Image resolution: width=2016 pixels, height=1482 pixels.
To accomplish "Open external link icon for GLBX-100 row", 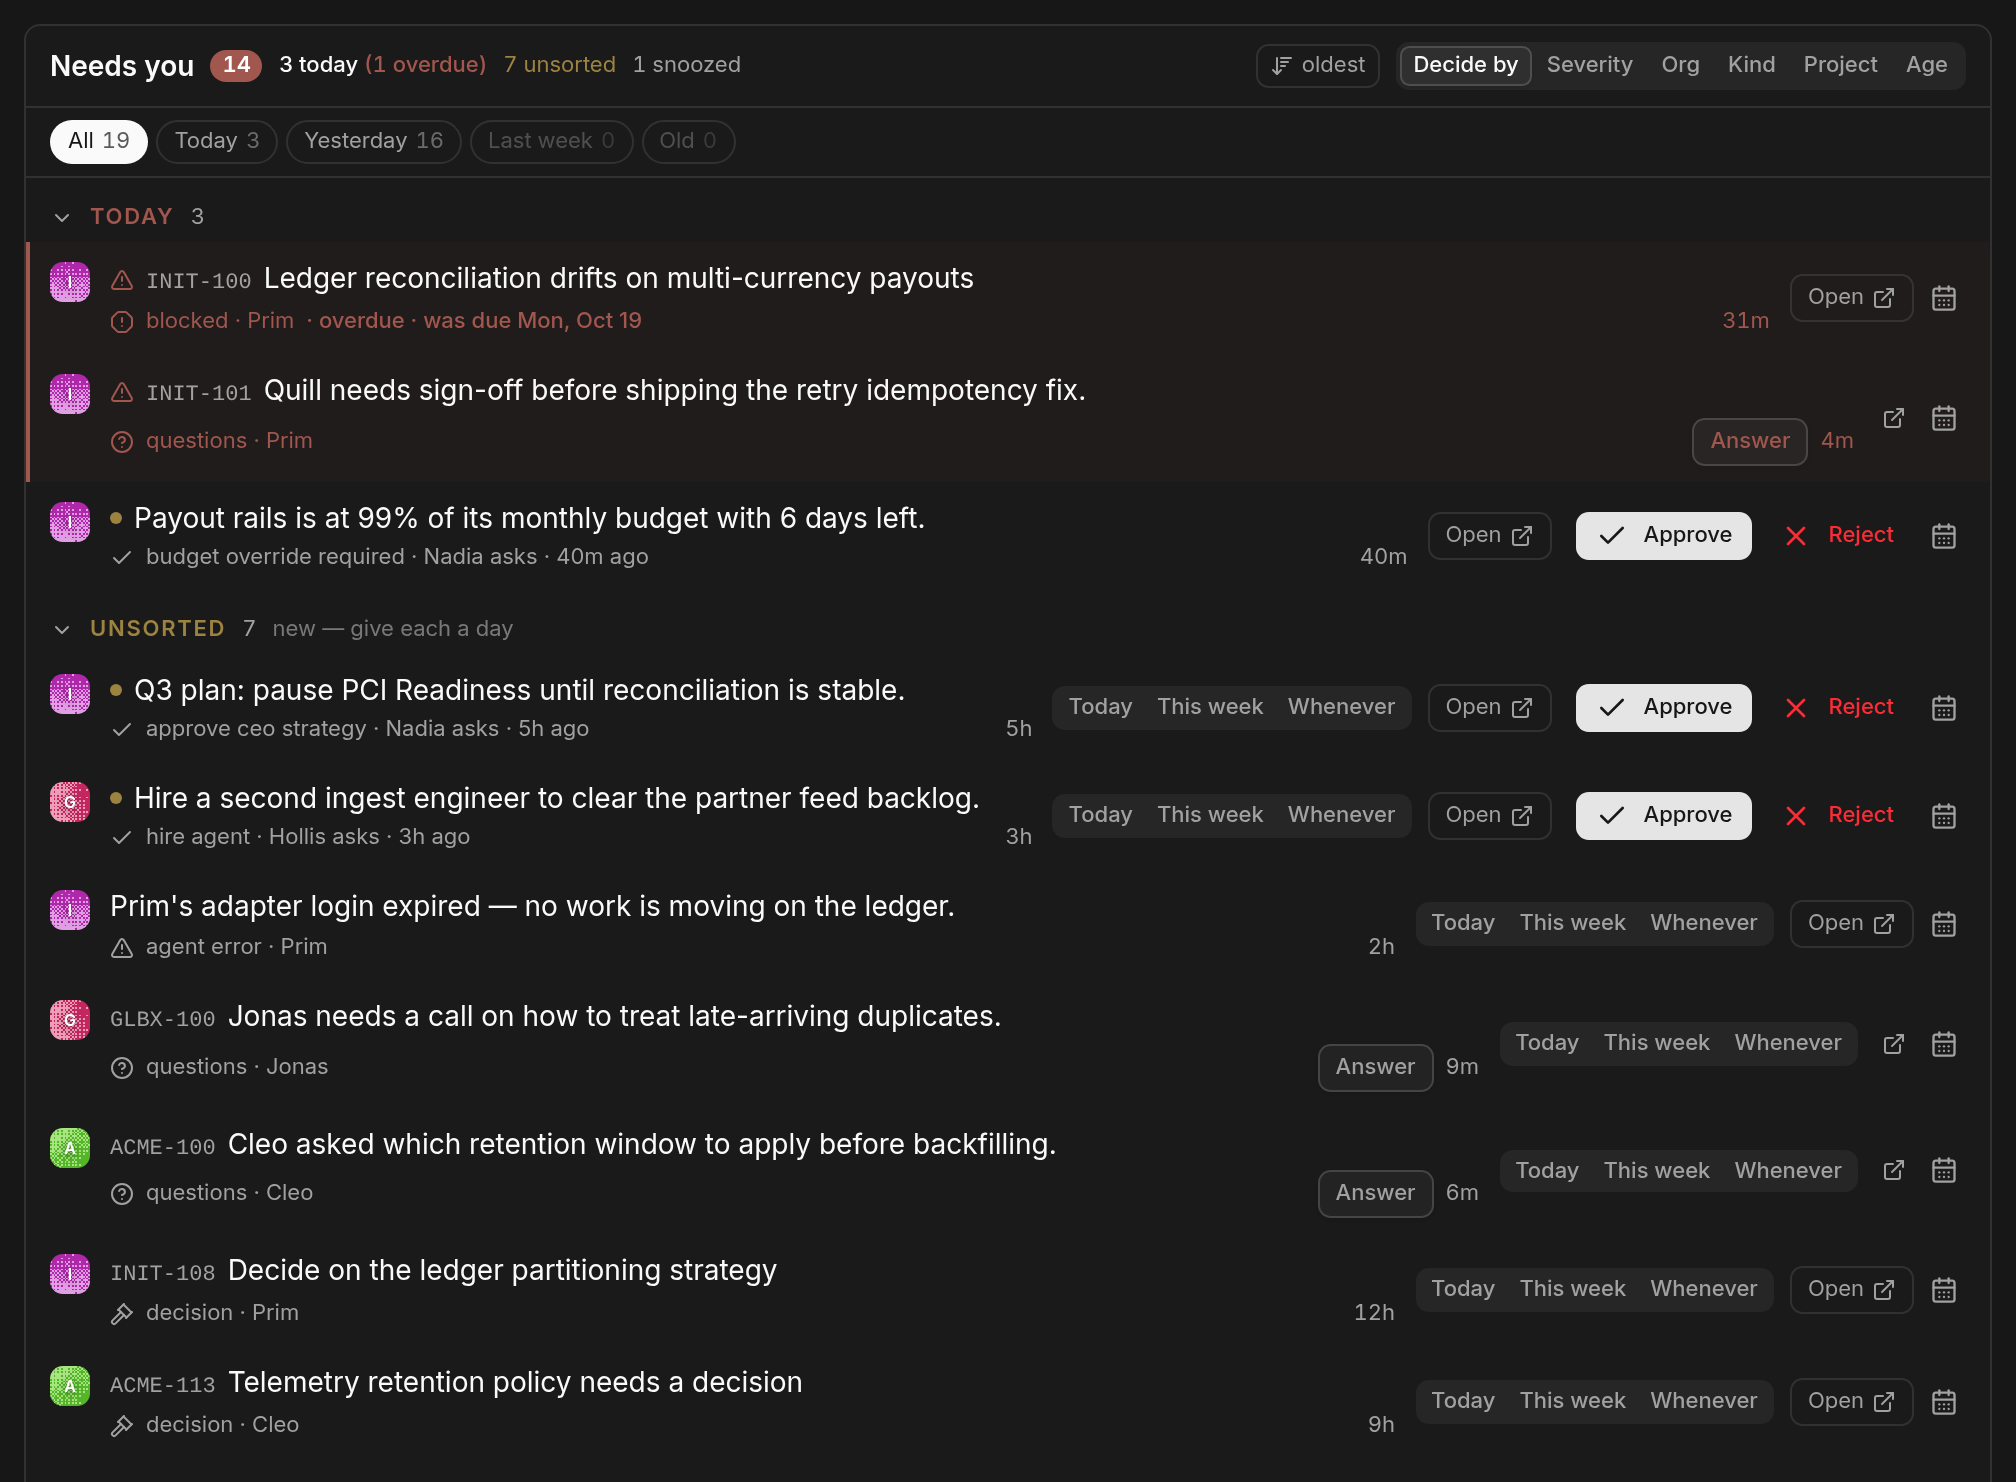I will coord(1893,1044).
